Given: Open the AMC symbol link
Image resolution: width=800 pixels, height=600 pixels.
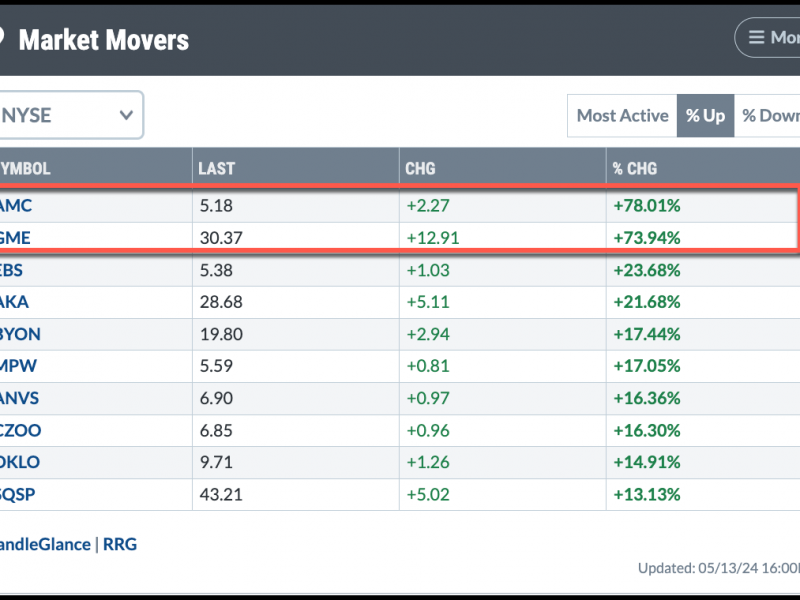Looking at the screenshot, I should 16,206.
